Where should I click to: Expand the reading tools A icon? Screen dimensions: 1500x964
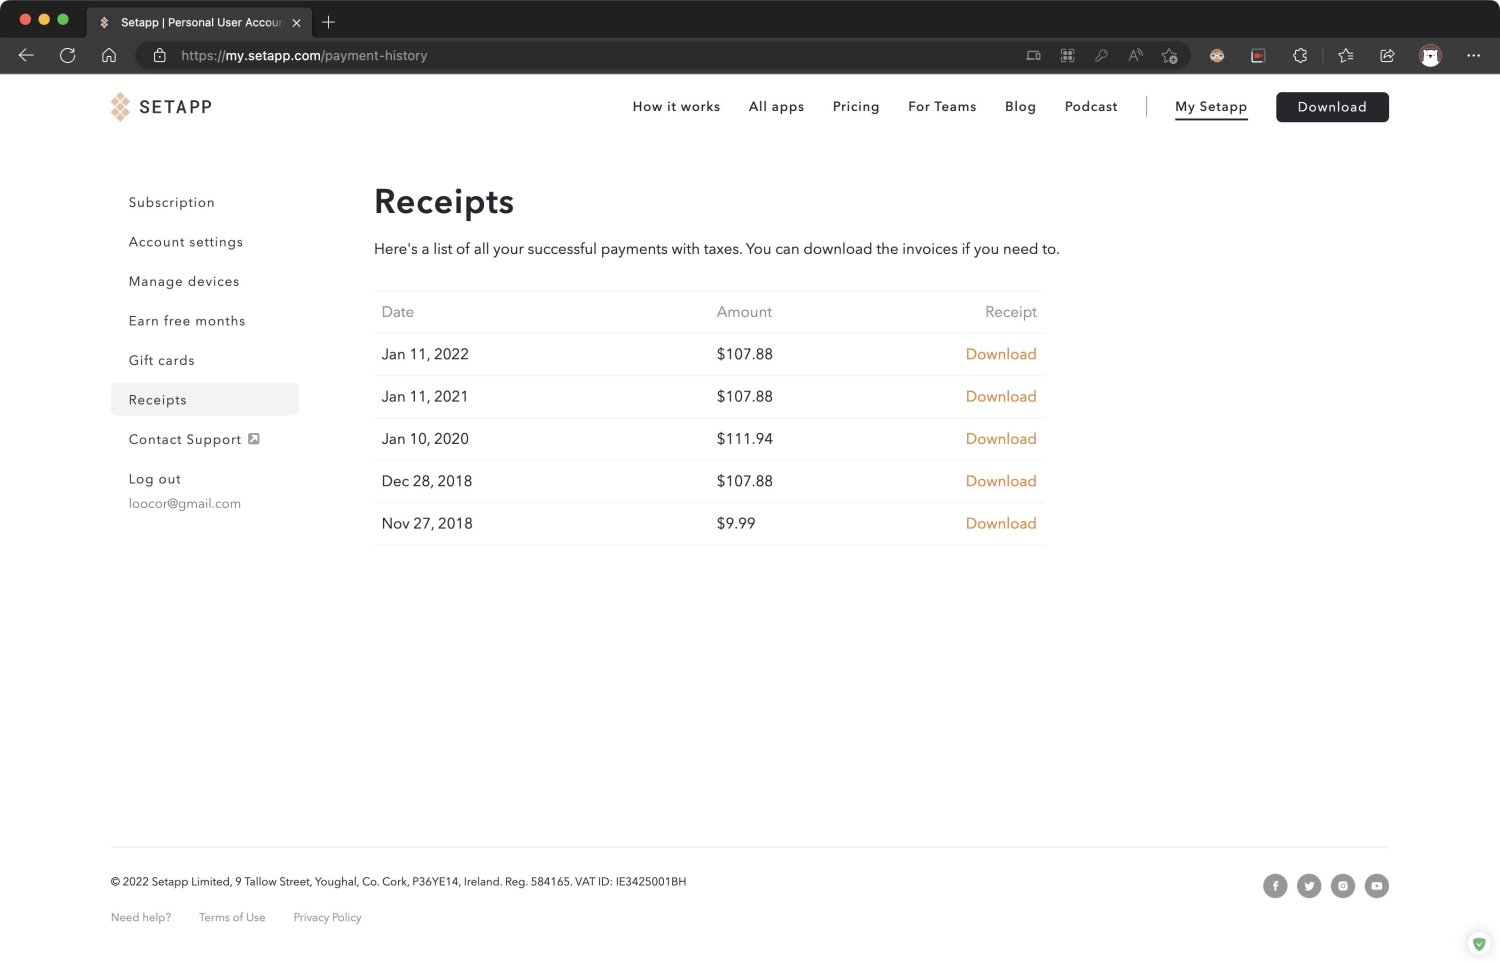pyautogui.click(x=1135, y=55)
